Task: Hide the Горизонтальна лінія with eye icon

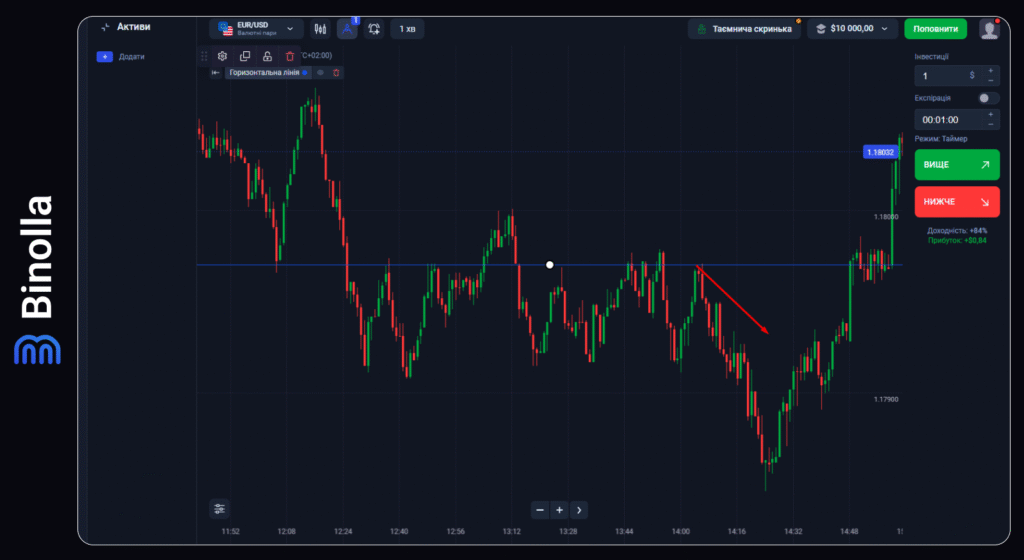Action: tap(321, 72)
